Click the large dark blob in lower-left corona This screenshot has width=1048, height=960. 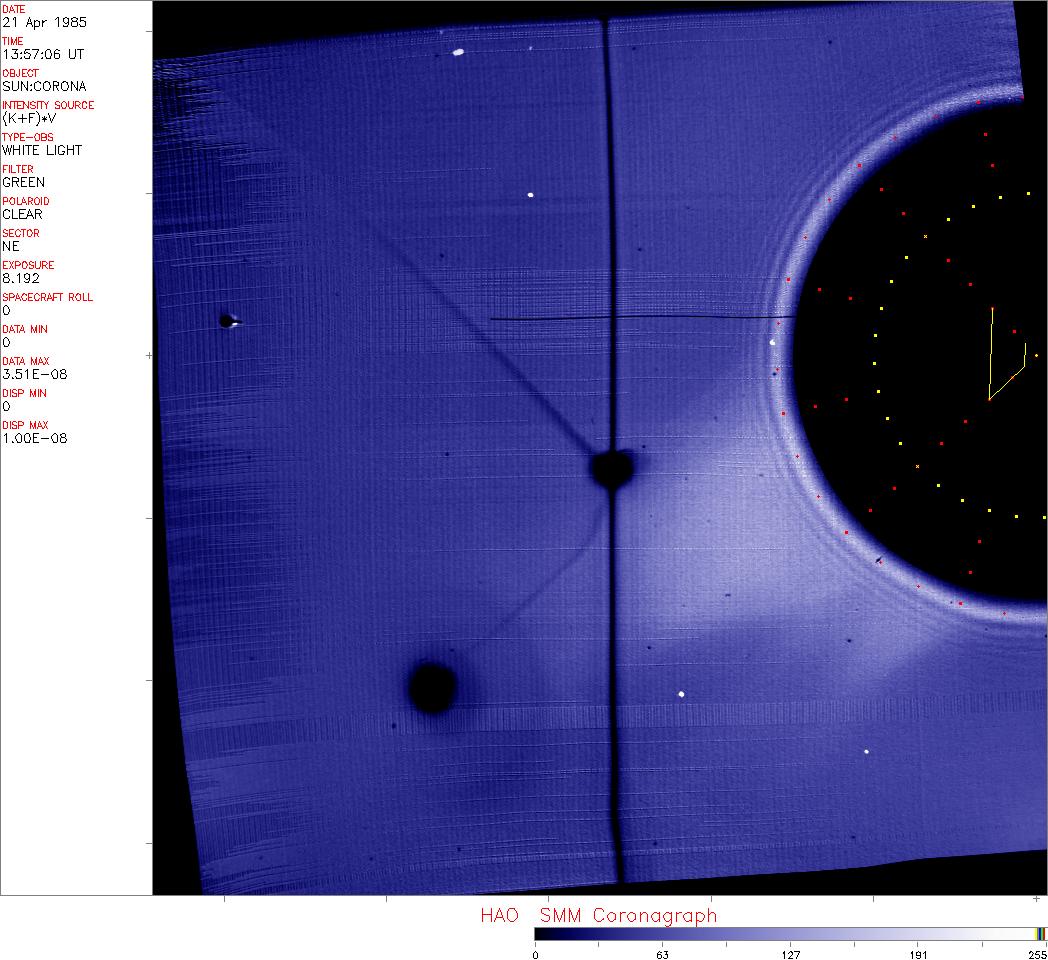tap(433, 686)
